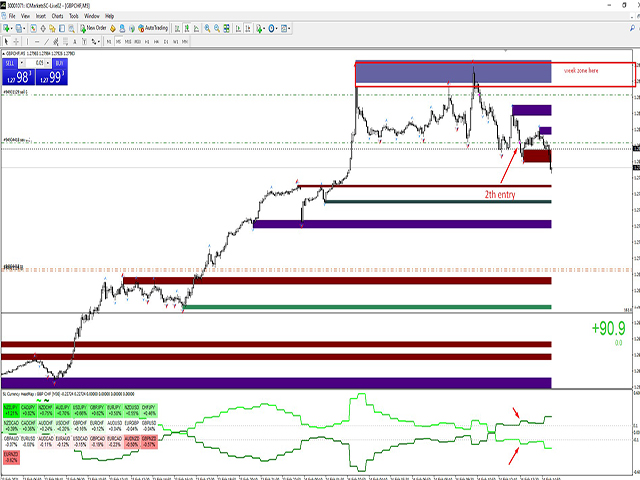This screenshot has width=640, height=480.
Task: Expand the Profiles dropdown arrow
Action: 24,29
